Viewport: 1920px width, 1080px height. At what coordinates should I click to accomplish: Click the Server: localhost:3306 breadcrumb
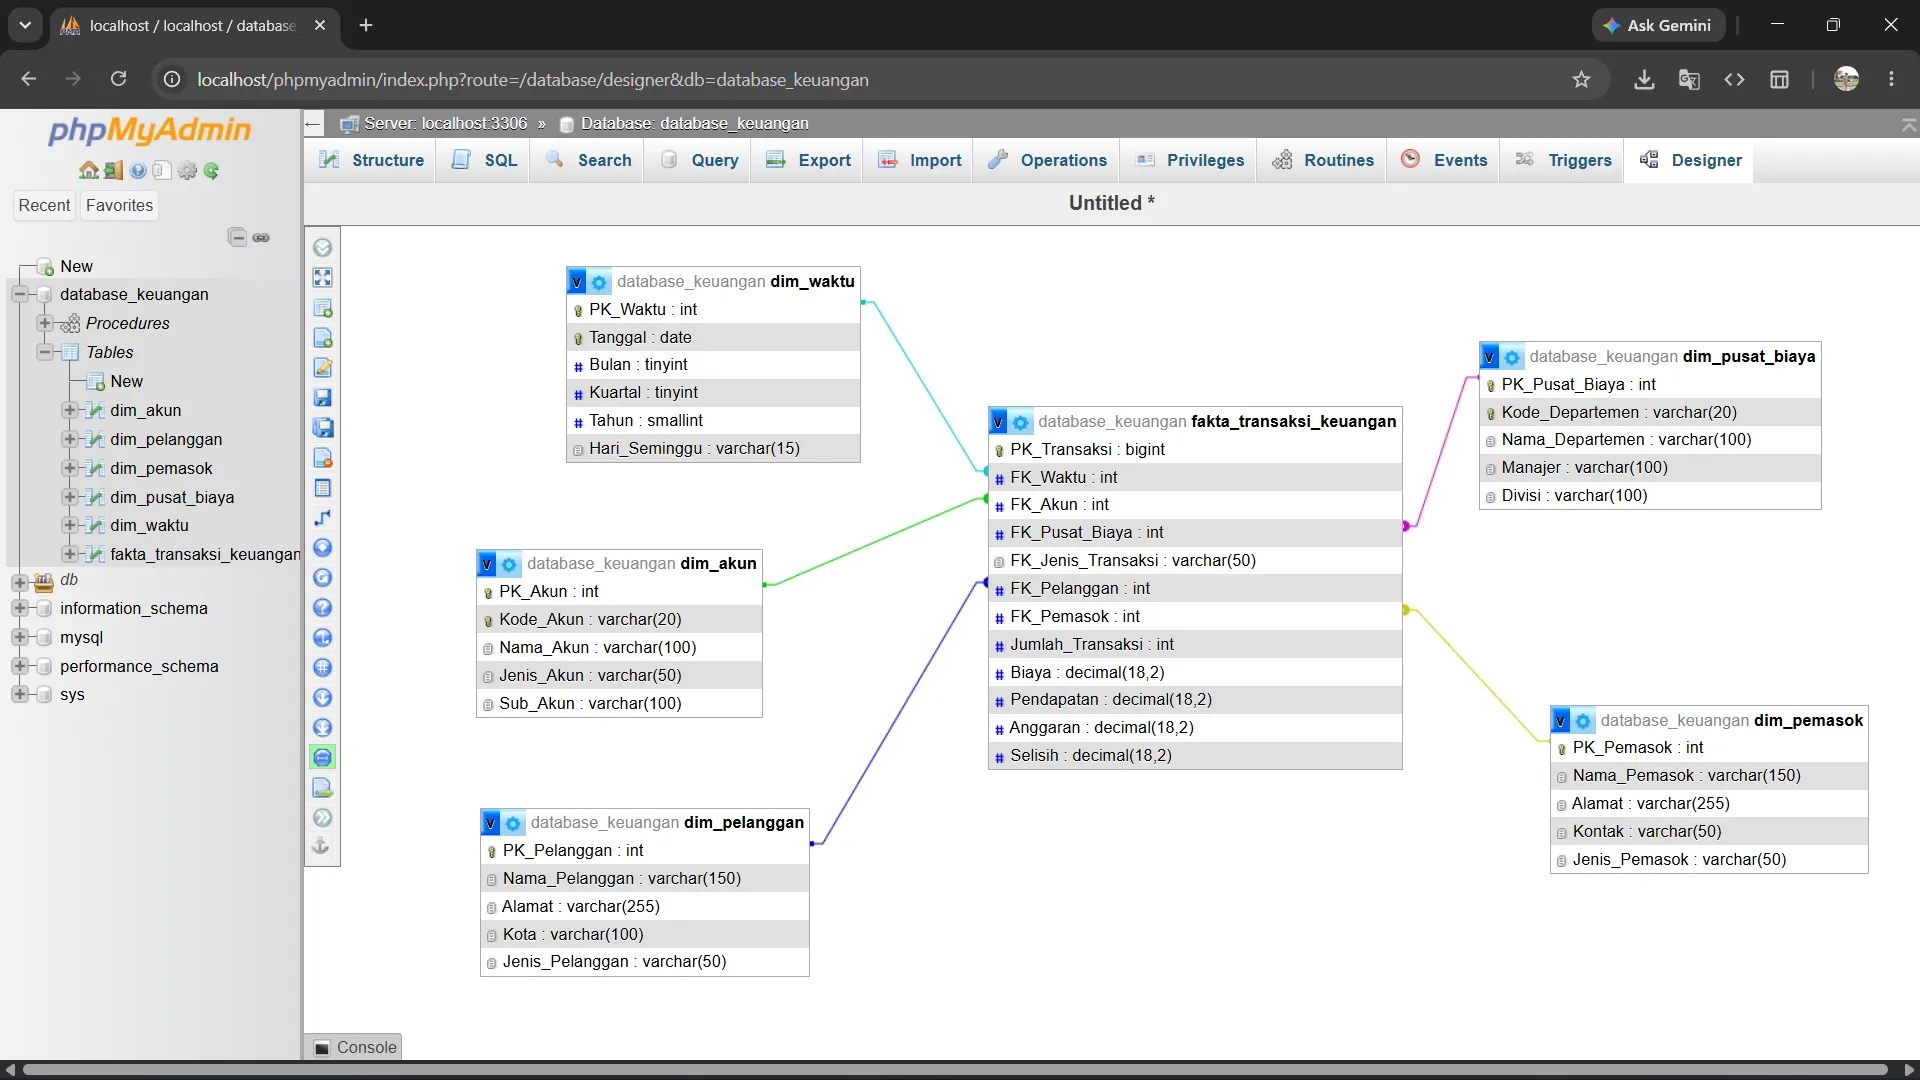pyautogui.click(x=445, y=123)
